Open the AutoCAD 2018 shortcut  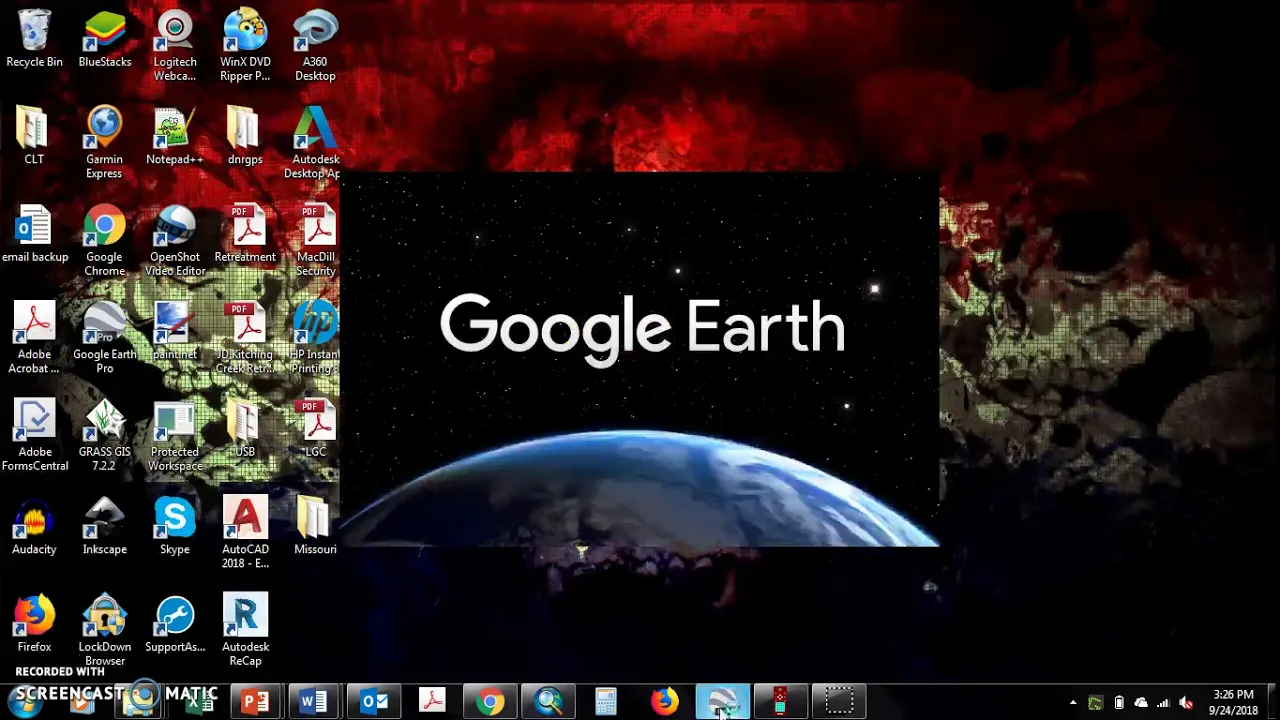[x=245, y=533]
